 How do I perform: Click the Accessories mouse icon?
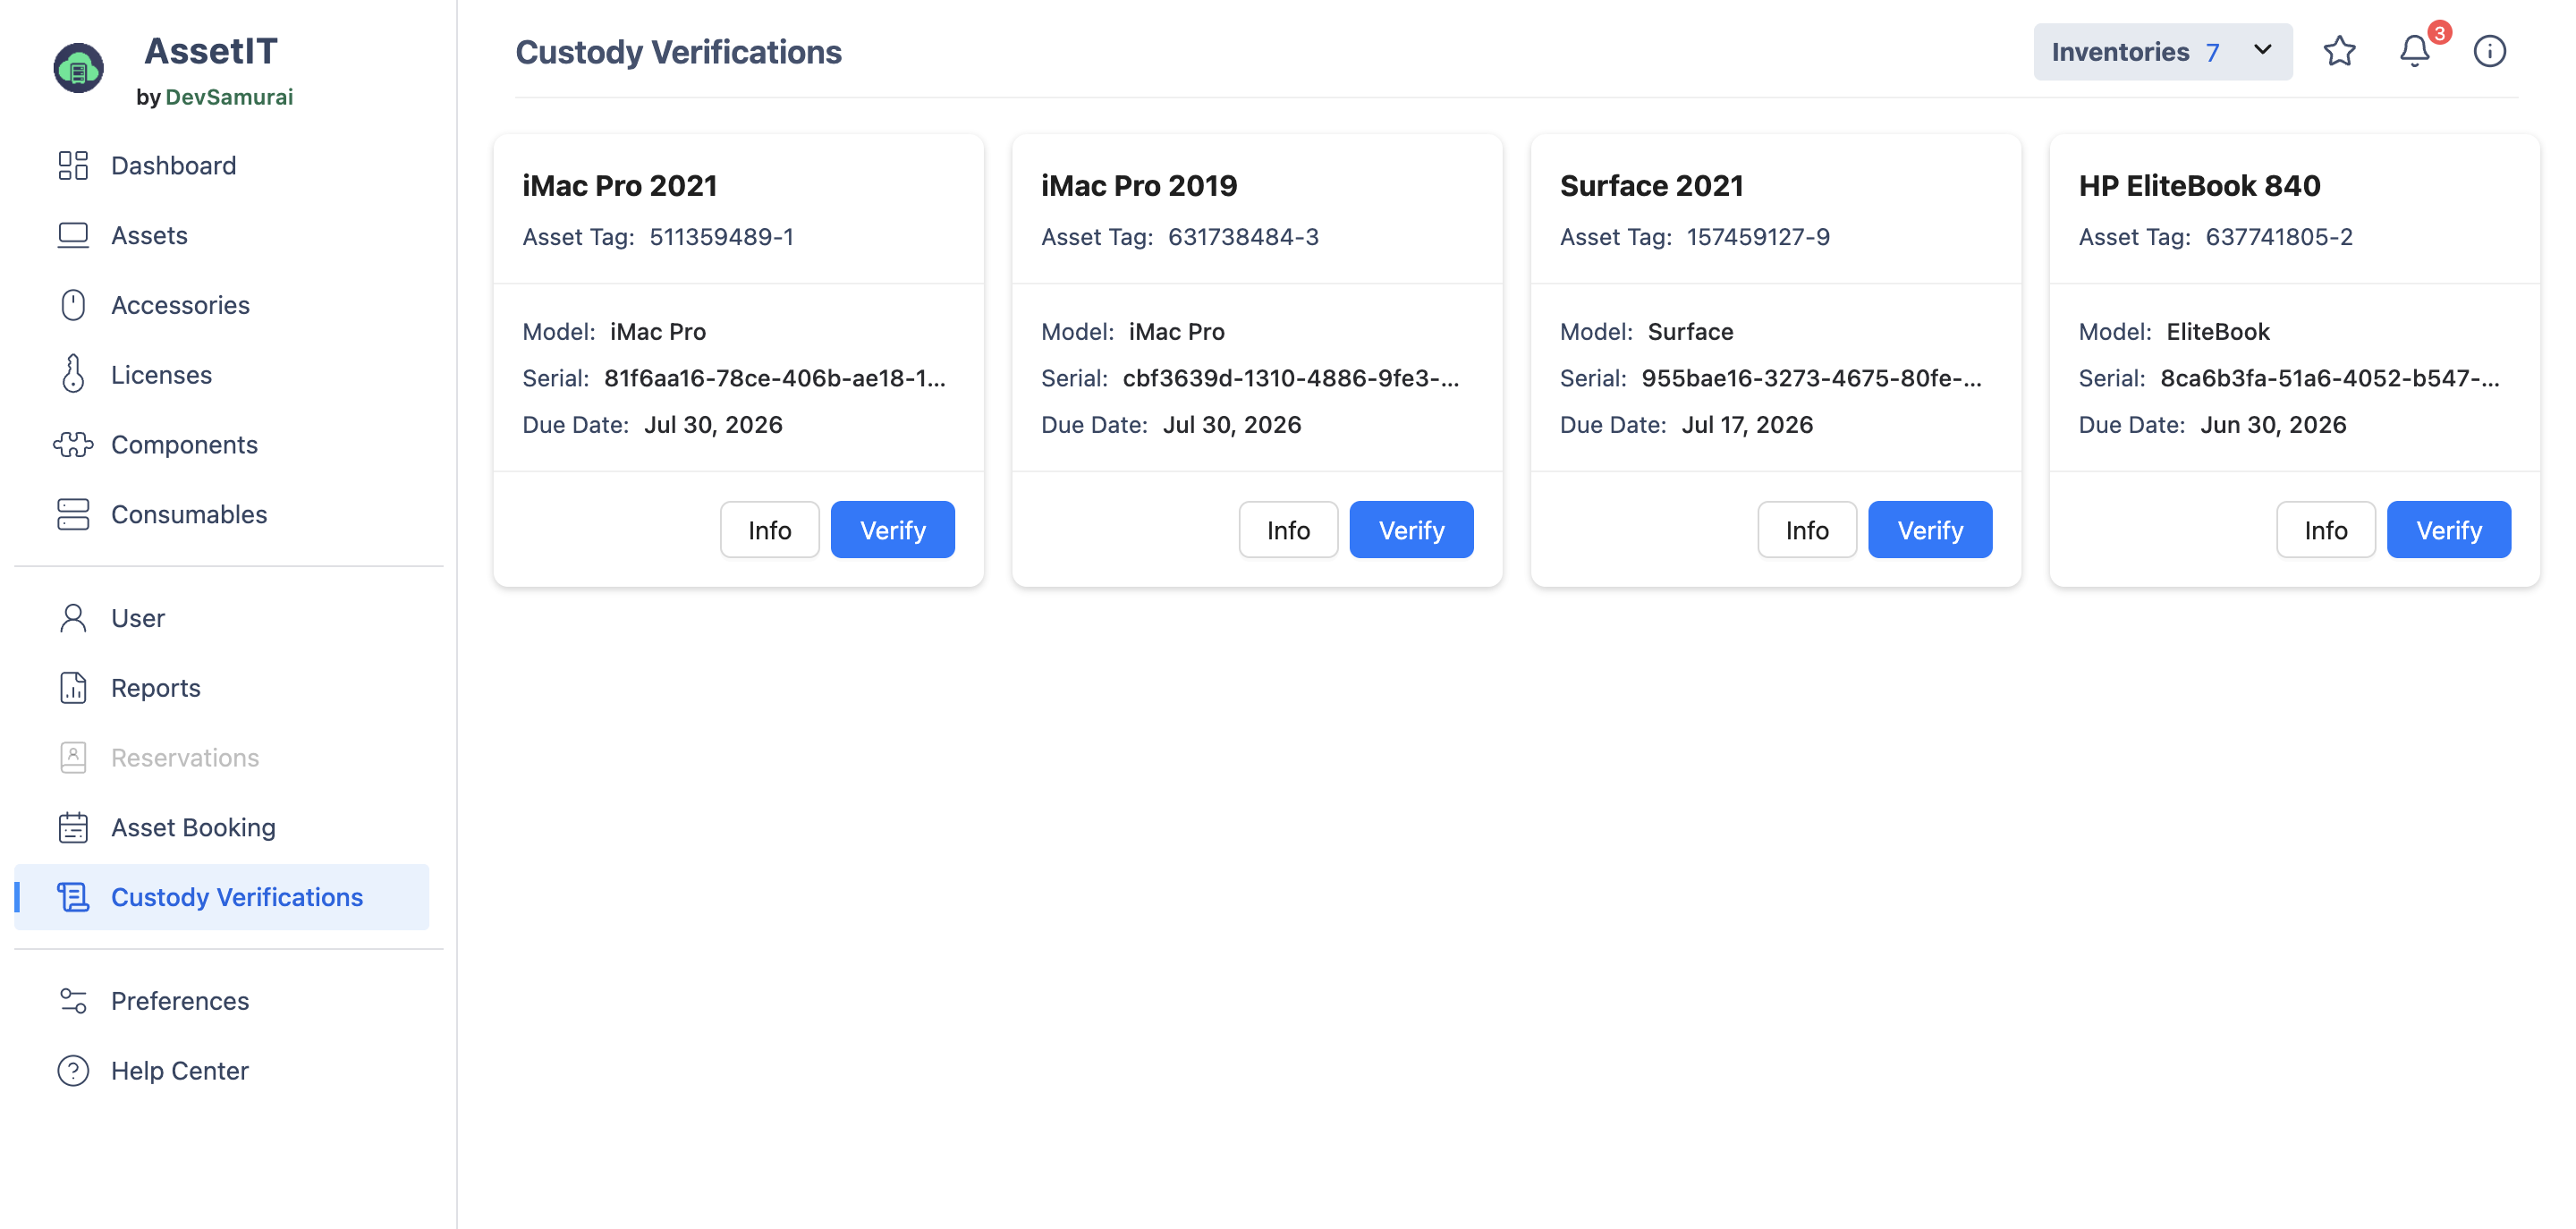[73, 305]
